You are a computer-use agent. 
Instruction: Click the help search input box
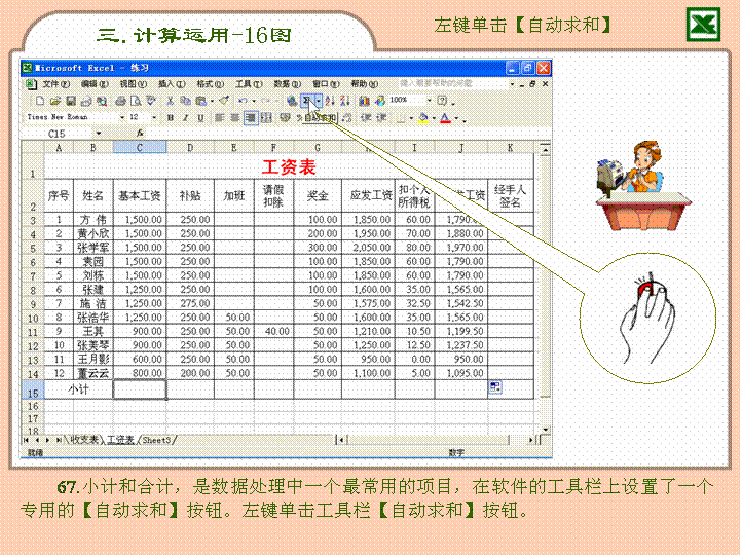[452, 84]
